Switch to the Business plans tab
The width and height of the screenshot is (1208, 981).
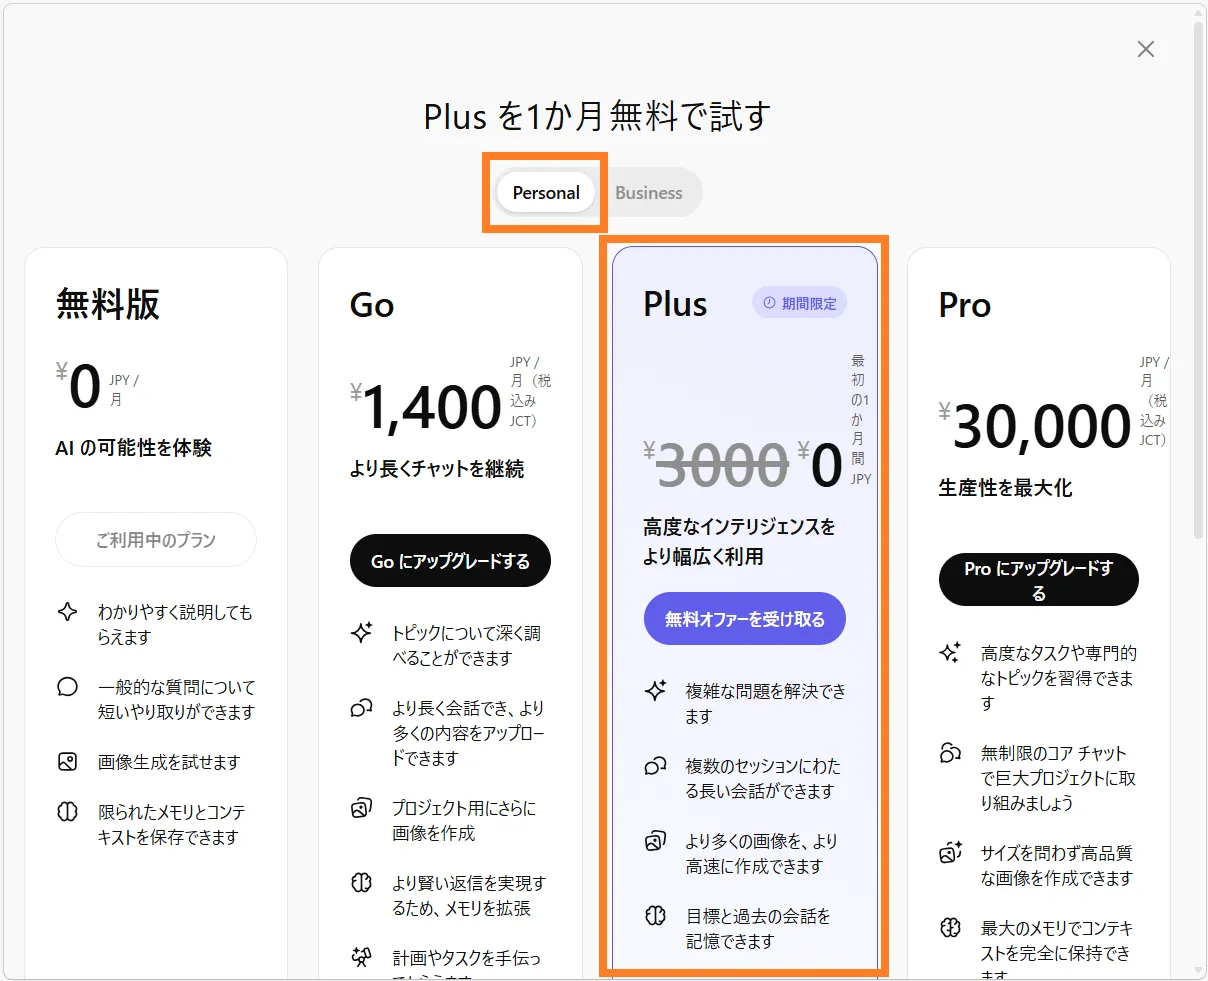(648, 193)
